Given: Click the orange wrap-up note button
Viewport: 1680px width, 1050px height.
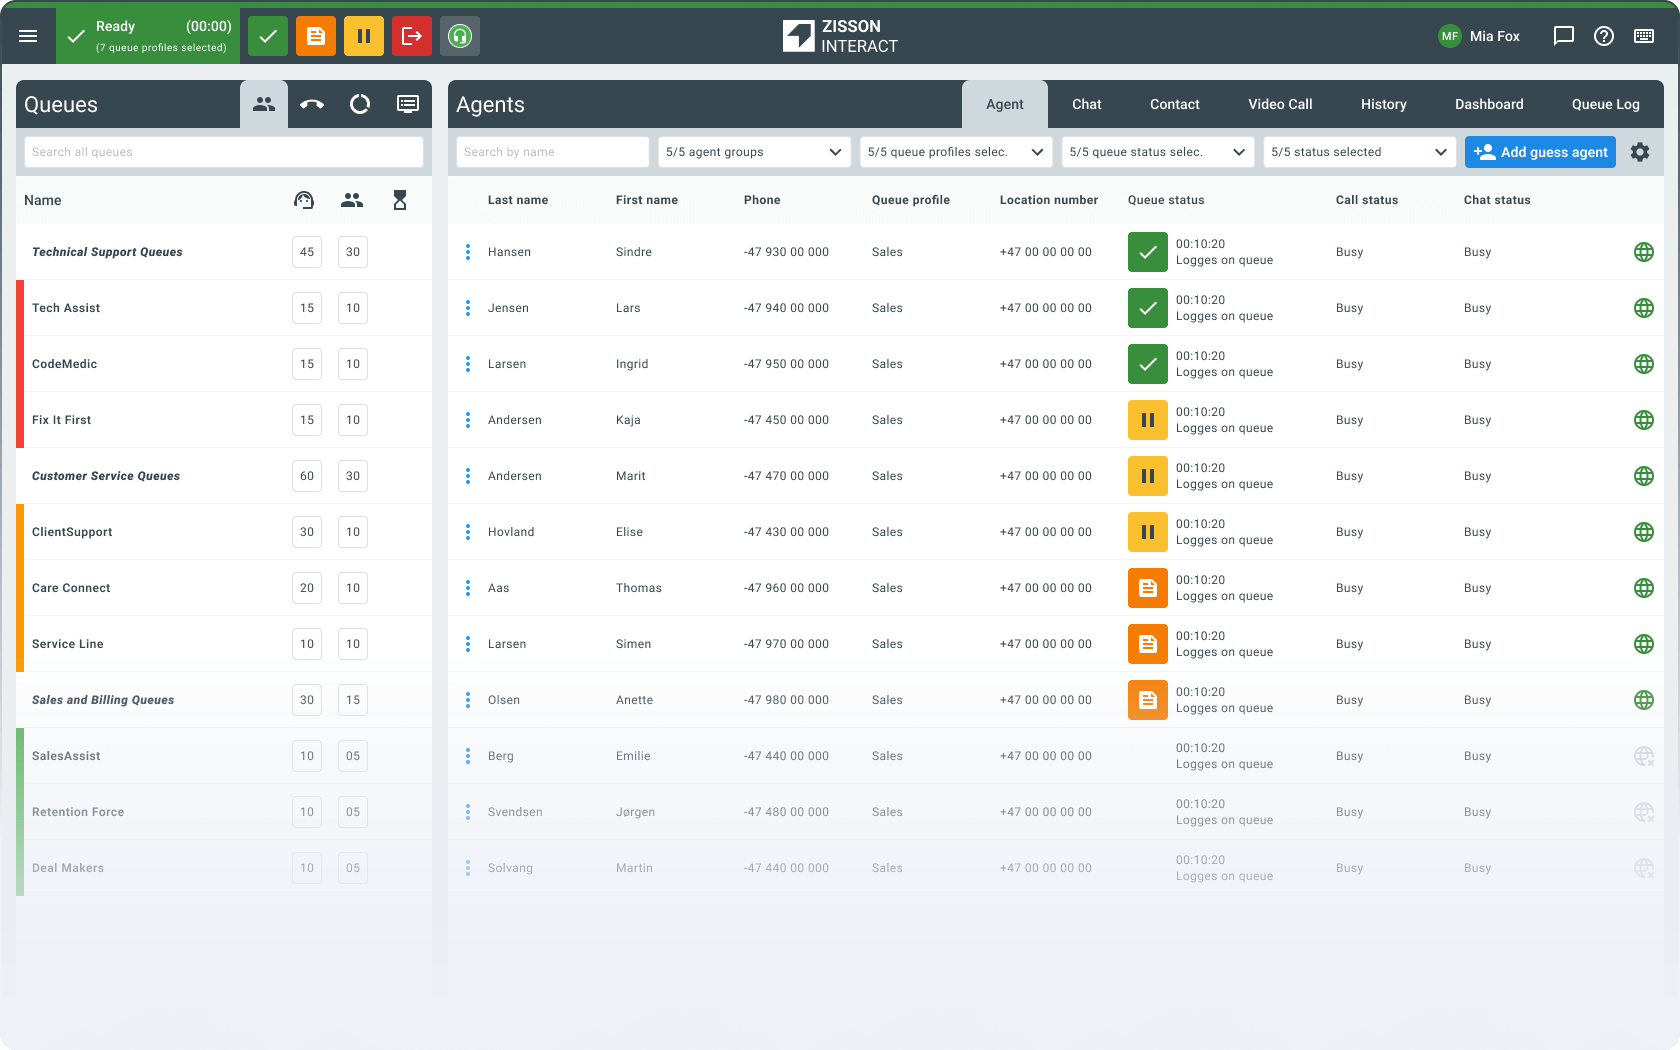Looking at the screenshot, I should pyautogui.click(x=316, y=36).
